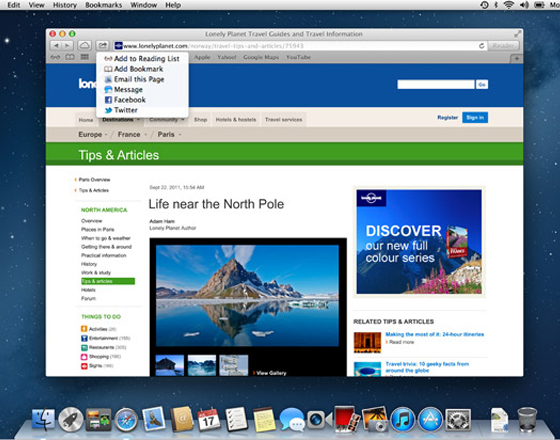This screenshot has width=560, height=440.
Task: Show all bookmarks via open-book icon
Action: pyautogui.click(x=70, y=57)
